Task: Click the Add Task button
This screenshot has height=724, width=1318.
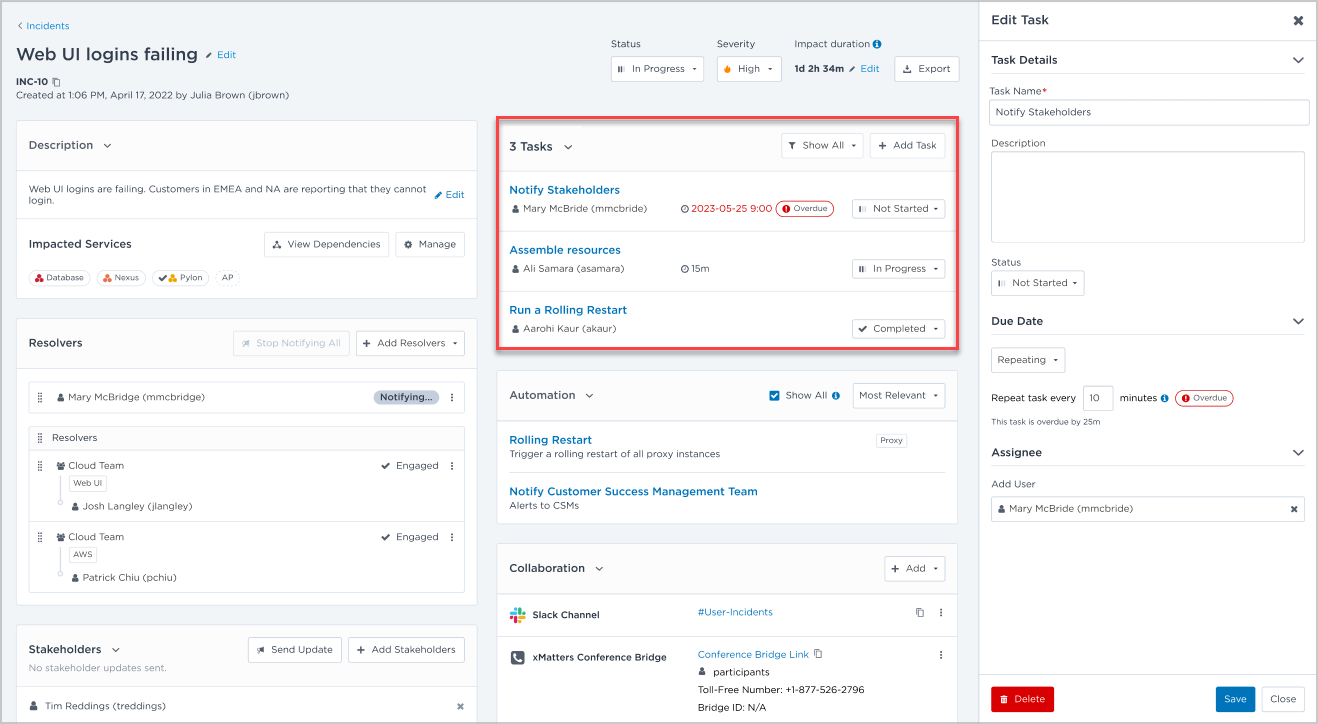Action: pos(907,146)
